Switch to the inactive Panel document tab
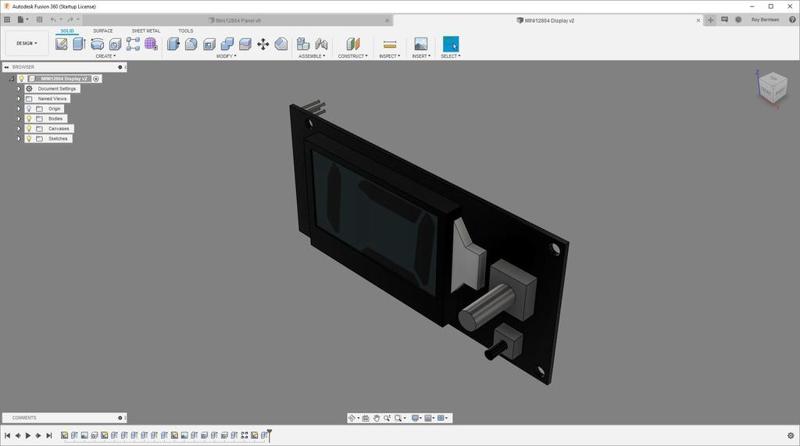The image size is (800, 446). pyautogui.click(x=237, y=20)
